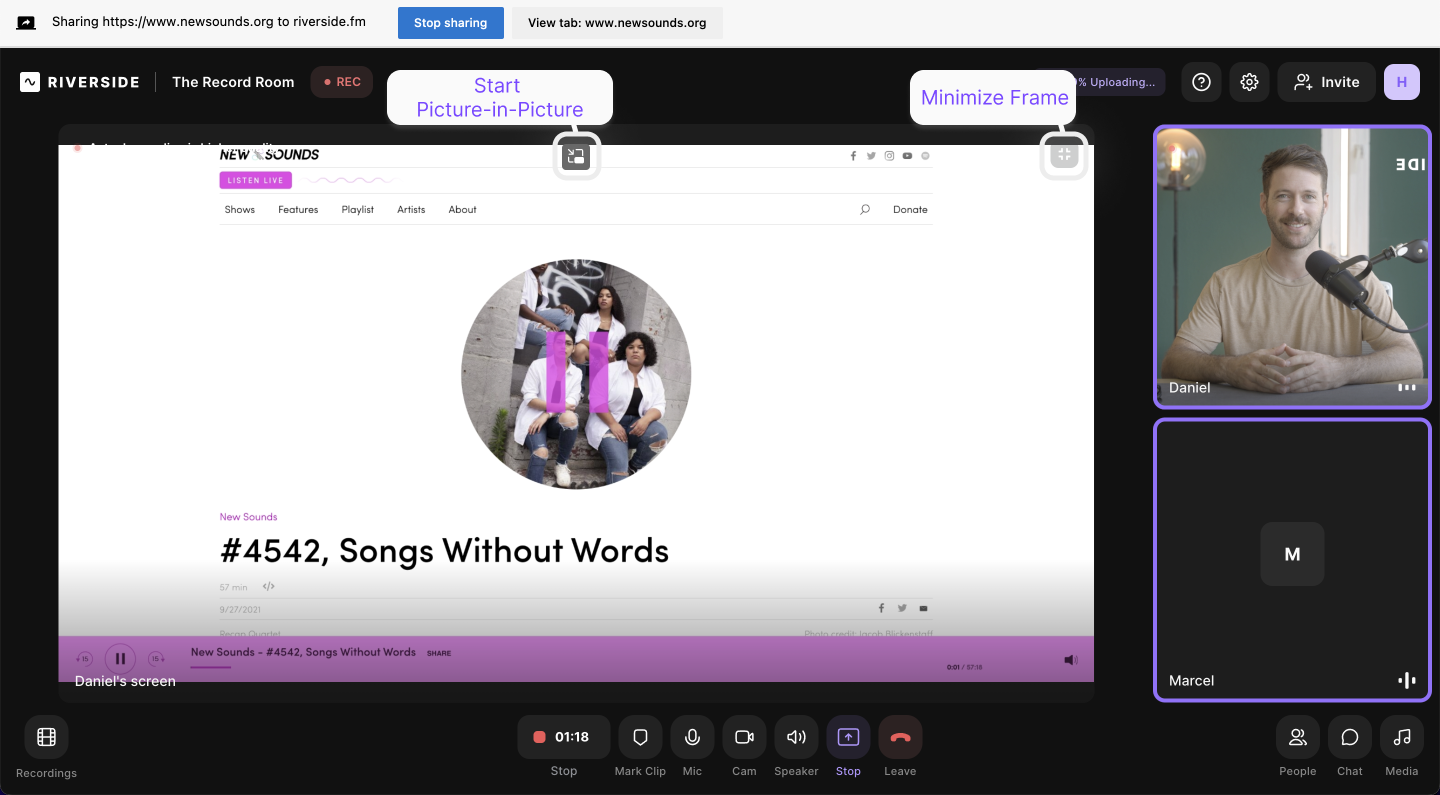The image size is (1440, 795).
Task: Click the New Sounds search magnifier
Action: click(865, 210)
